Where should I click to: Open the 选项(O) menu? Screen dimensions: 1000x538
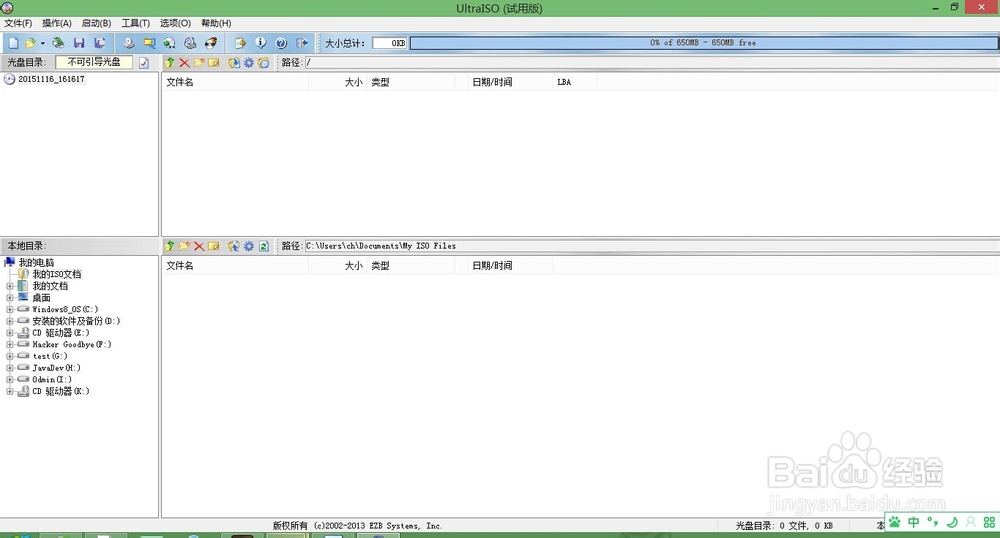coord(175,23)
